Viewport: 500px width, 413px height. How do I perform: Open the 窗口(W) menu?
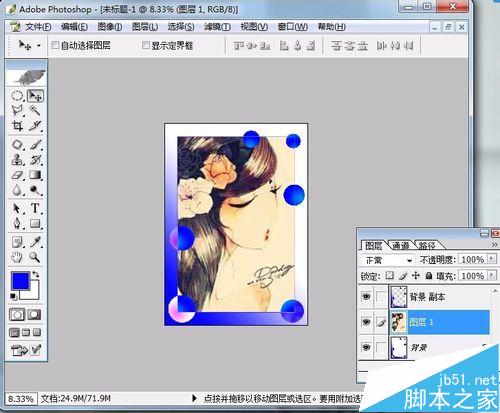[x=293, y=27]
